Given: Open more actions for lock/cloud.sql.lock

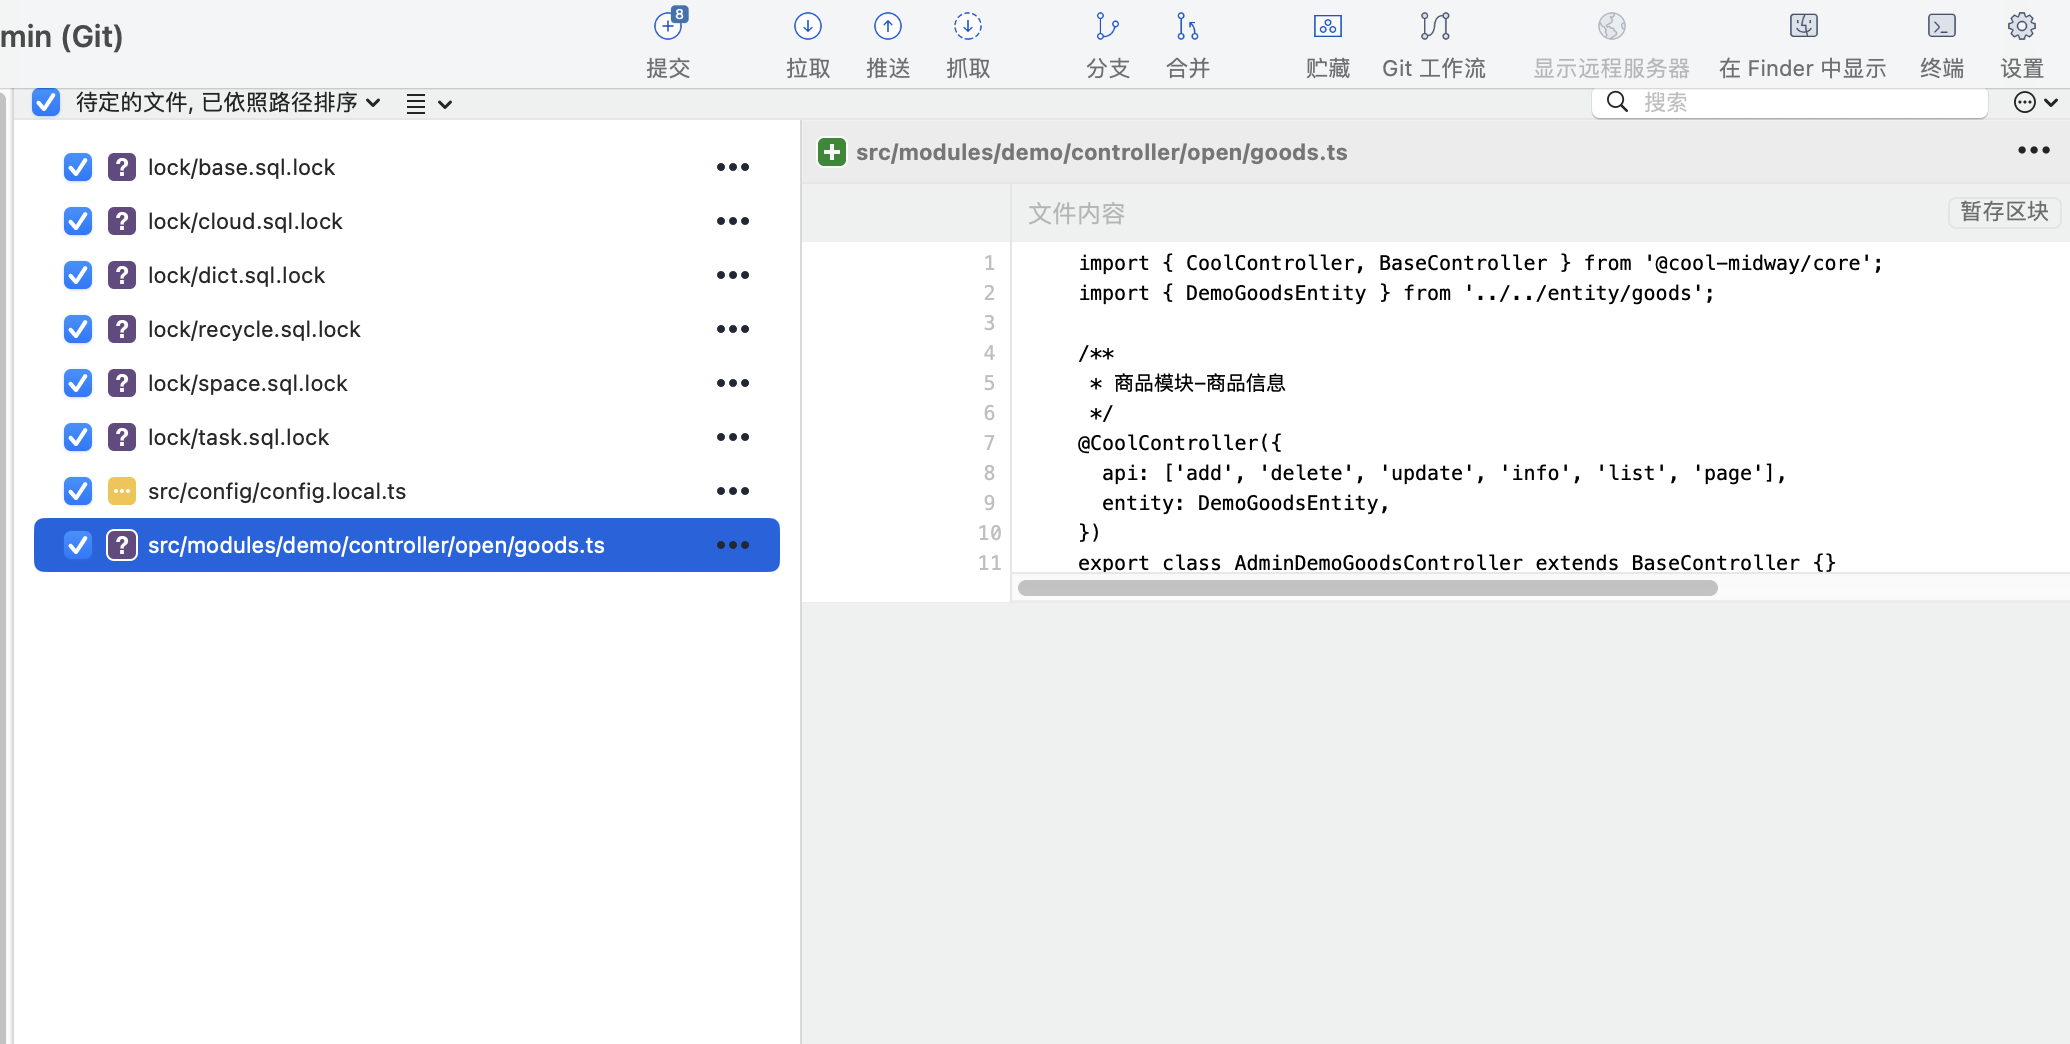Looking at the screenshot, I should pos(733,221).
